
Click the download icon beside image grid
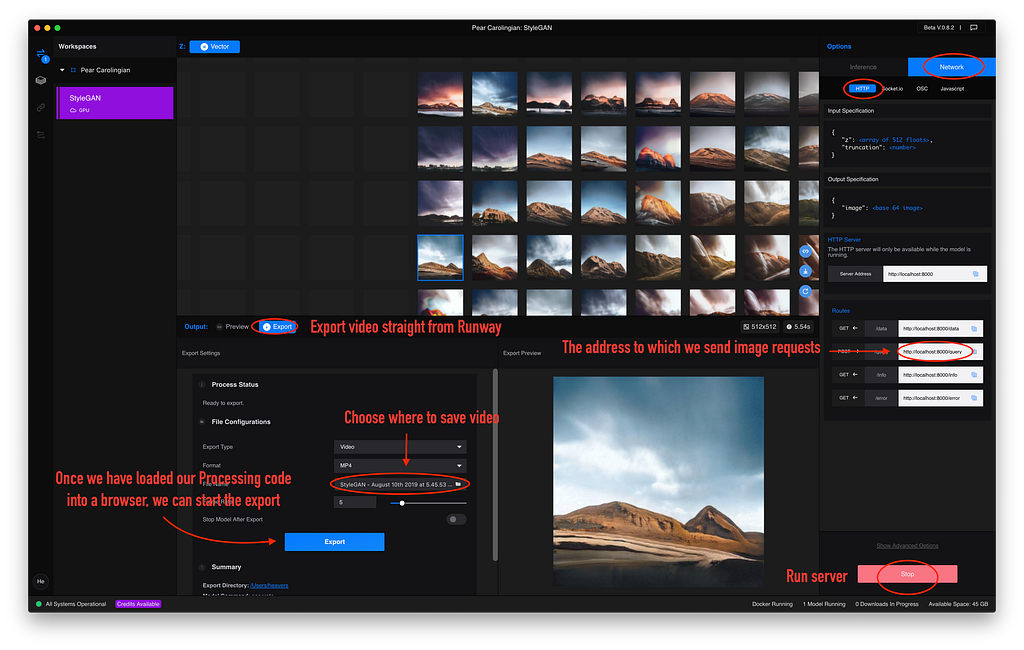pyautogui.click(x=805, y=271)
